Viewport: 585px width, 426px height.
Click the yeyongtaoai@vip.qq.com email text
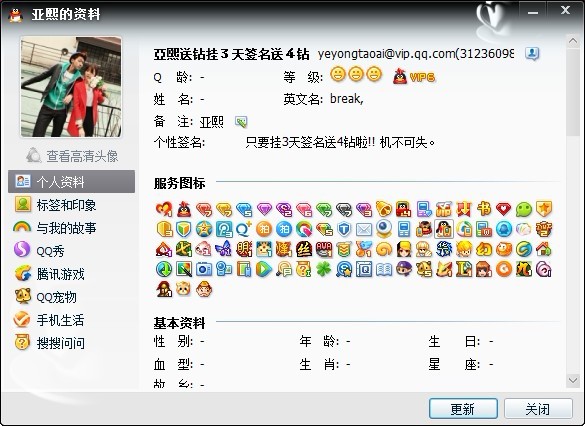pos(386,54)
